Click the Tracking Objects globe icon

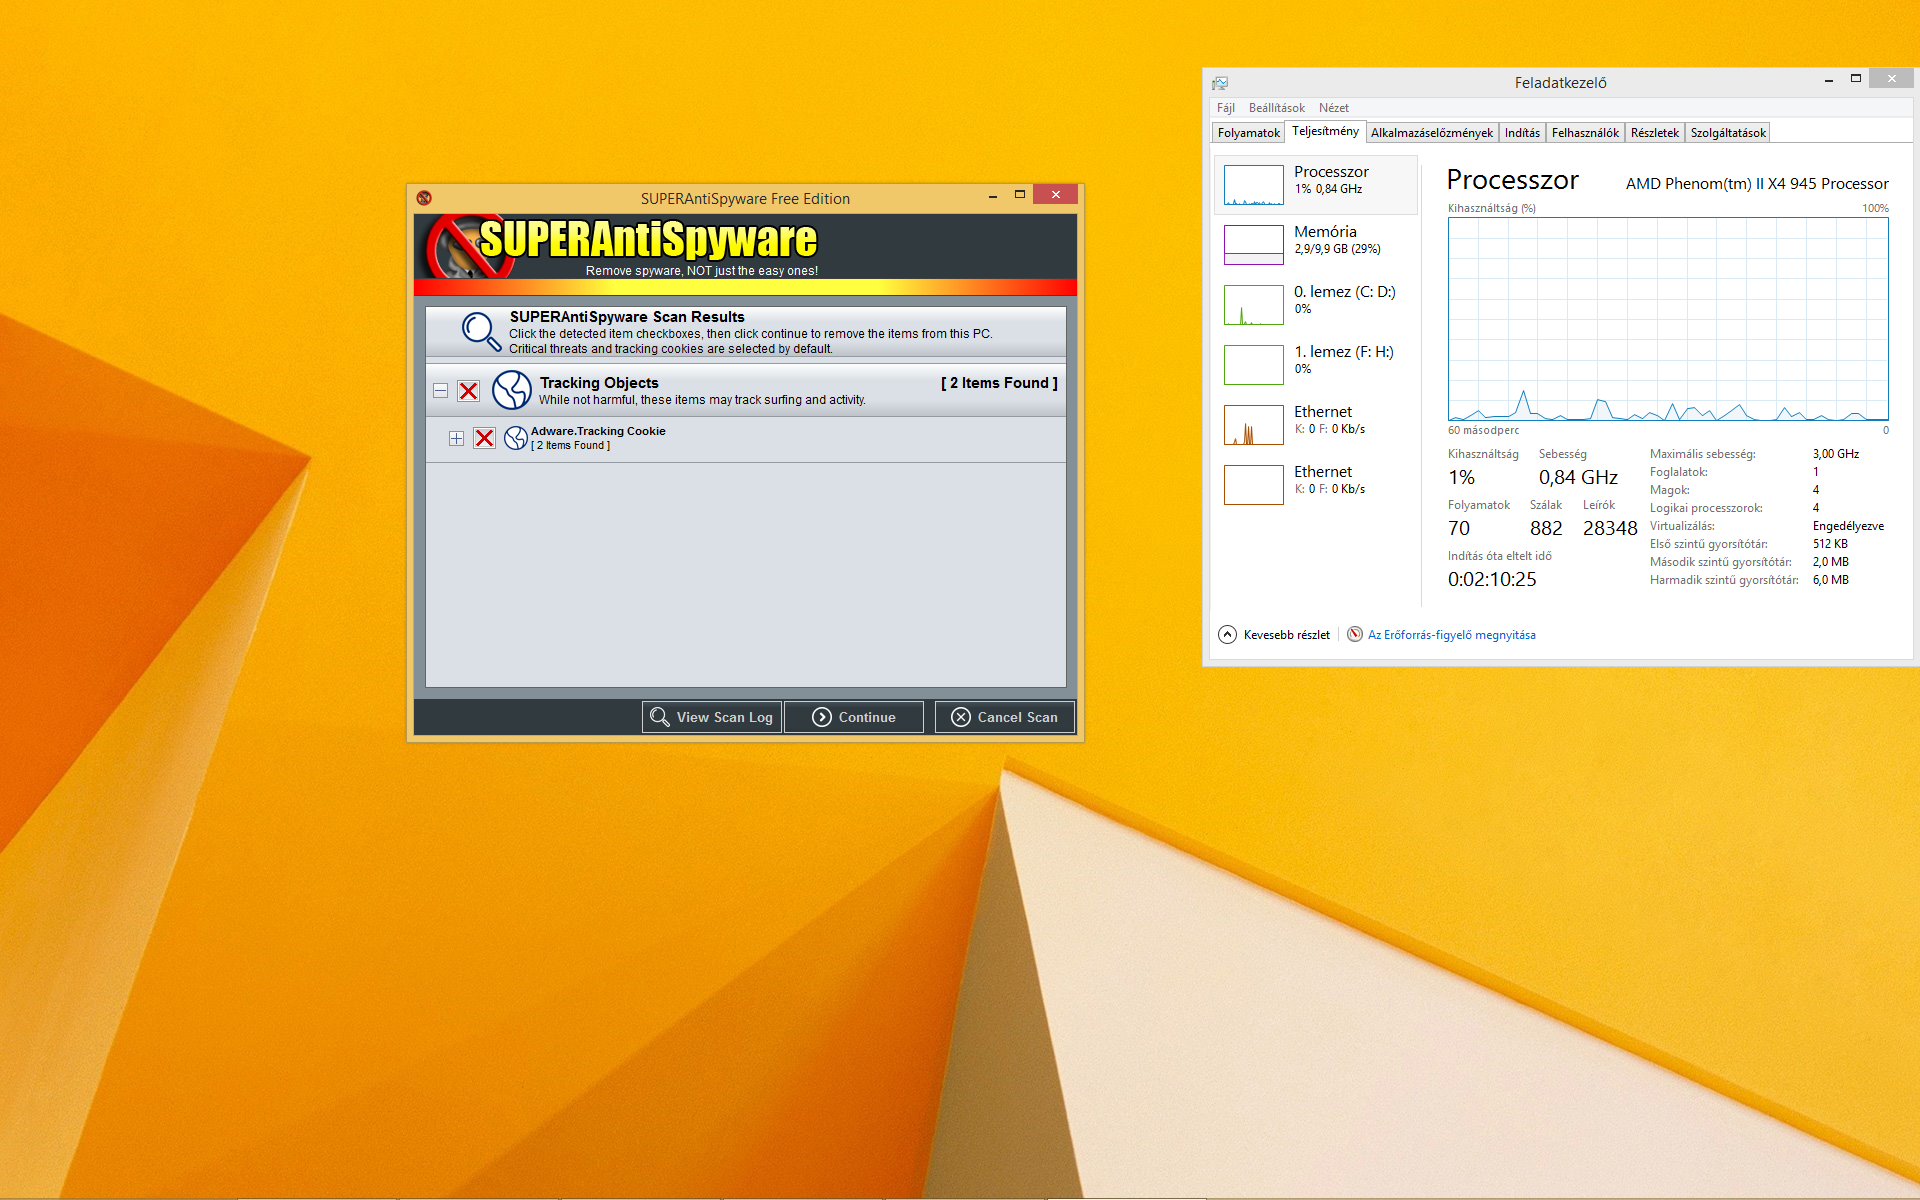coord(511,390)
